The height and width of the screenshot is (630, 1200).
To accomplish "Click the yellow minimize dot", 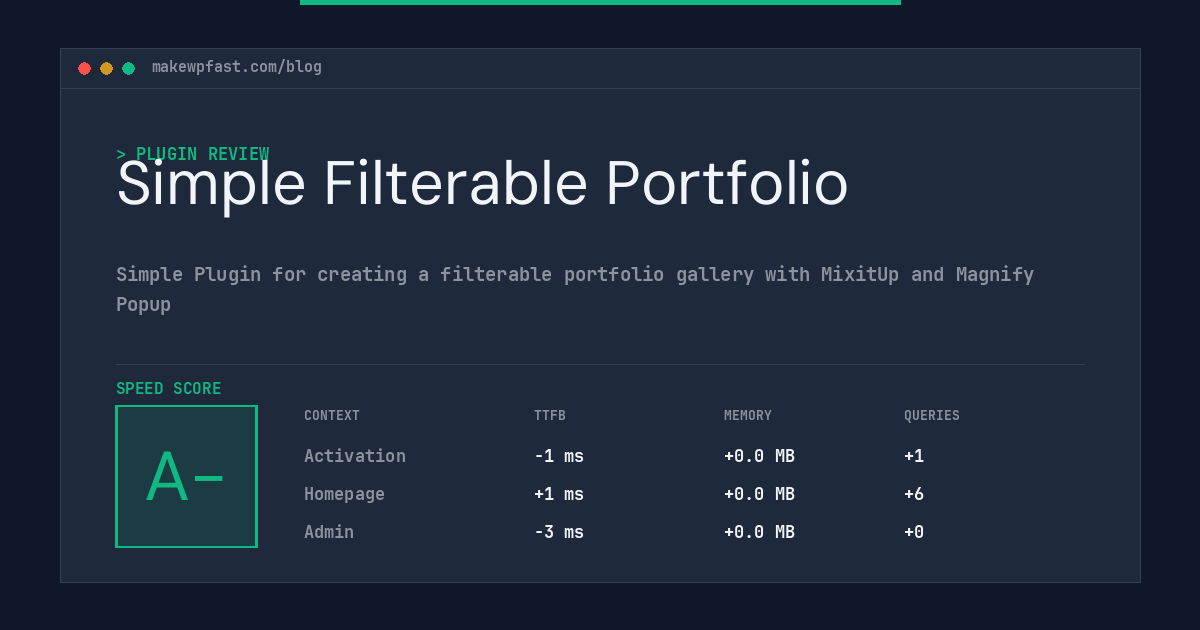I will click(x=106, y=68).
